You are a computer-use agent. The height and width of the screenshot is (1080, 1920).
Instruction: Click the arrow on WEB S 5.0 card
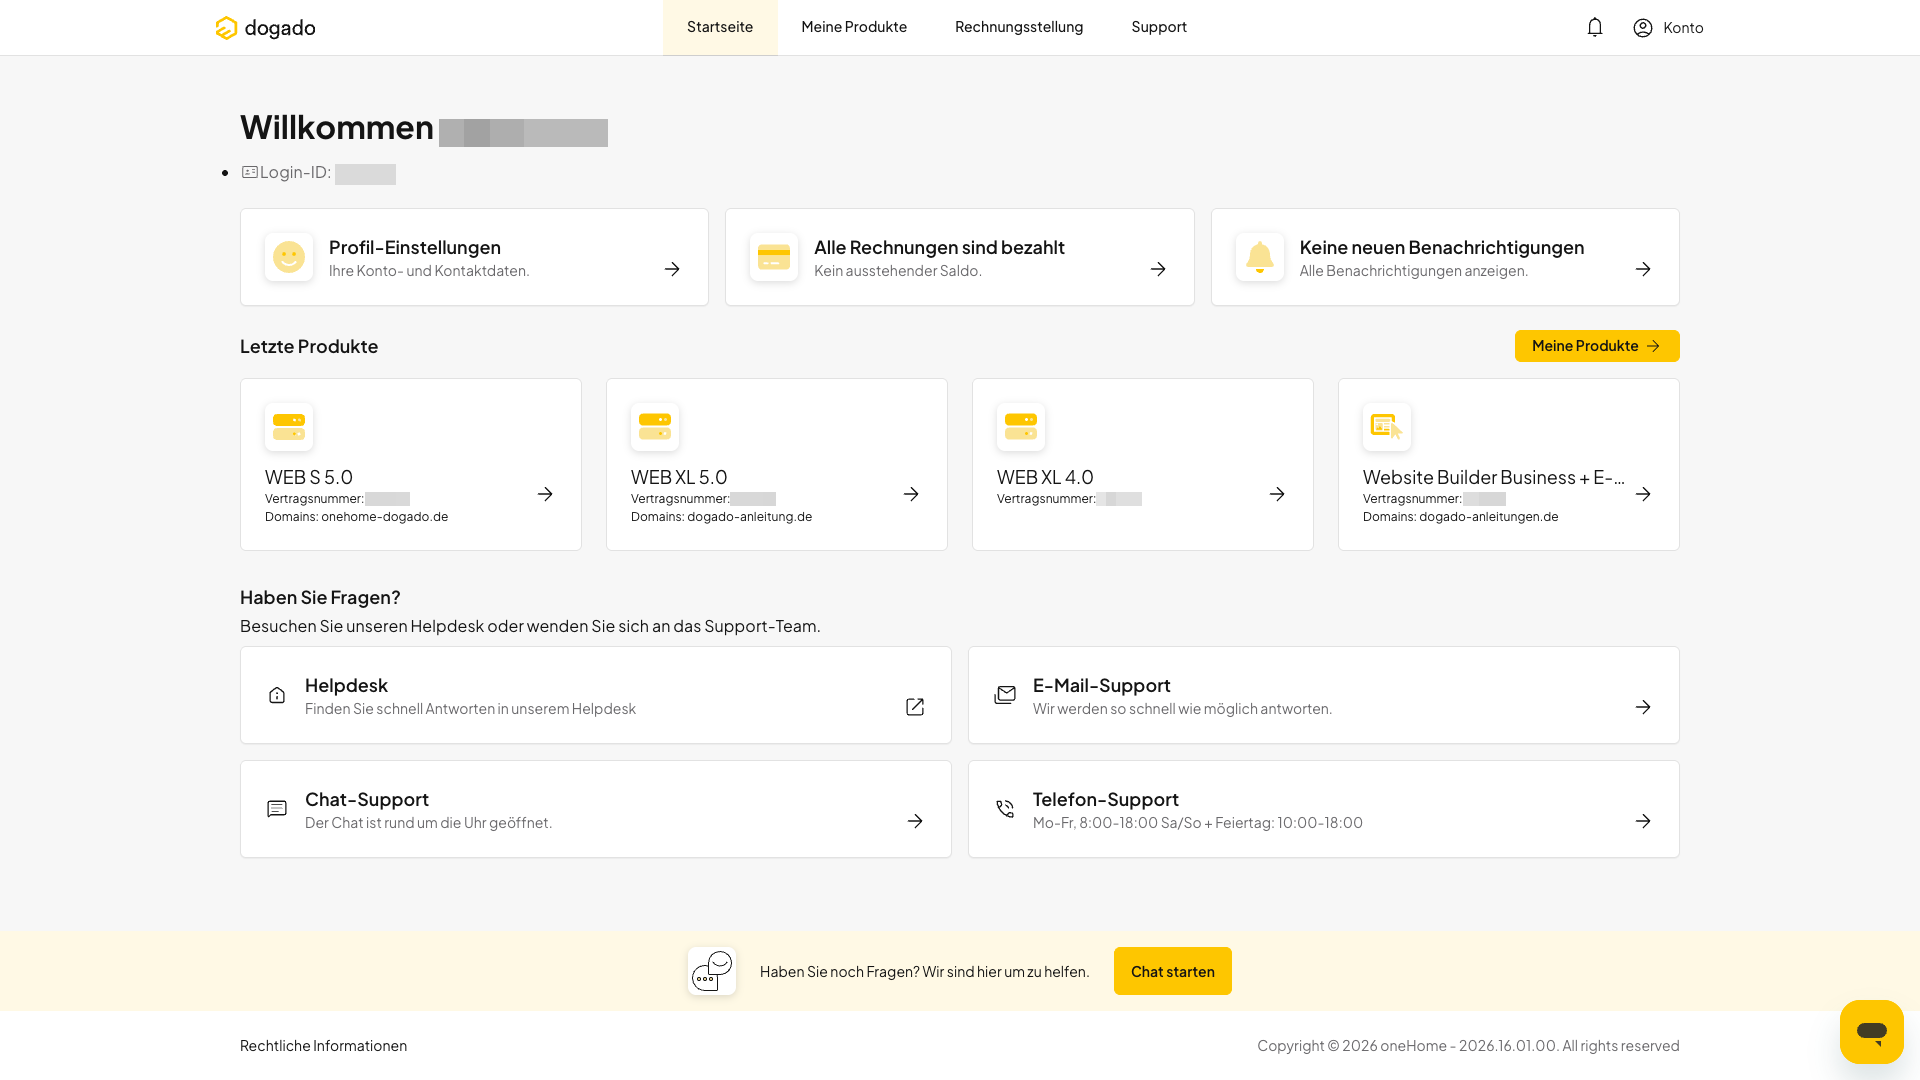(545, 494)
